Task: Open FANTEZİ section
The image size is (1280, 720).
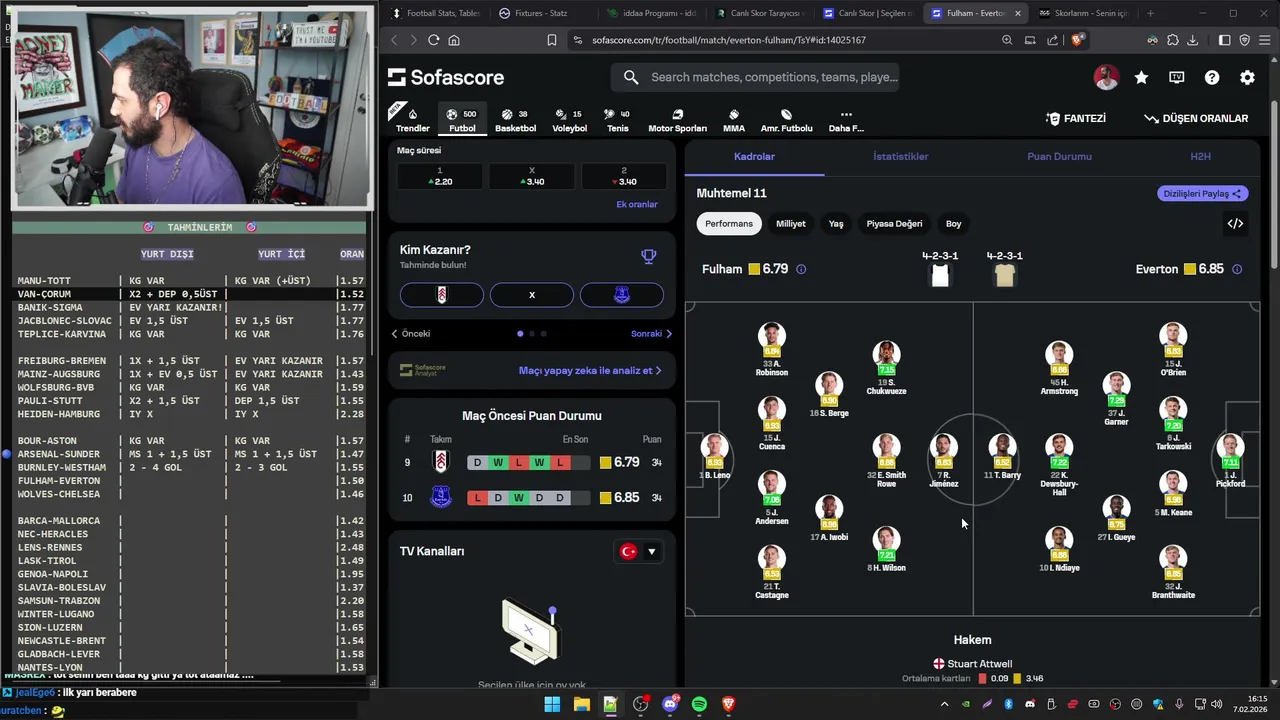Action: [1076, 118]
